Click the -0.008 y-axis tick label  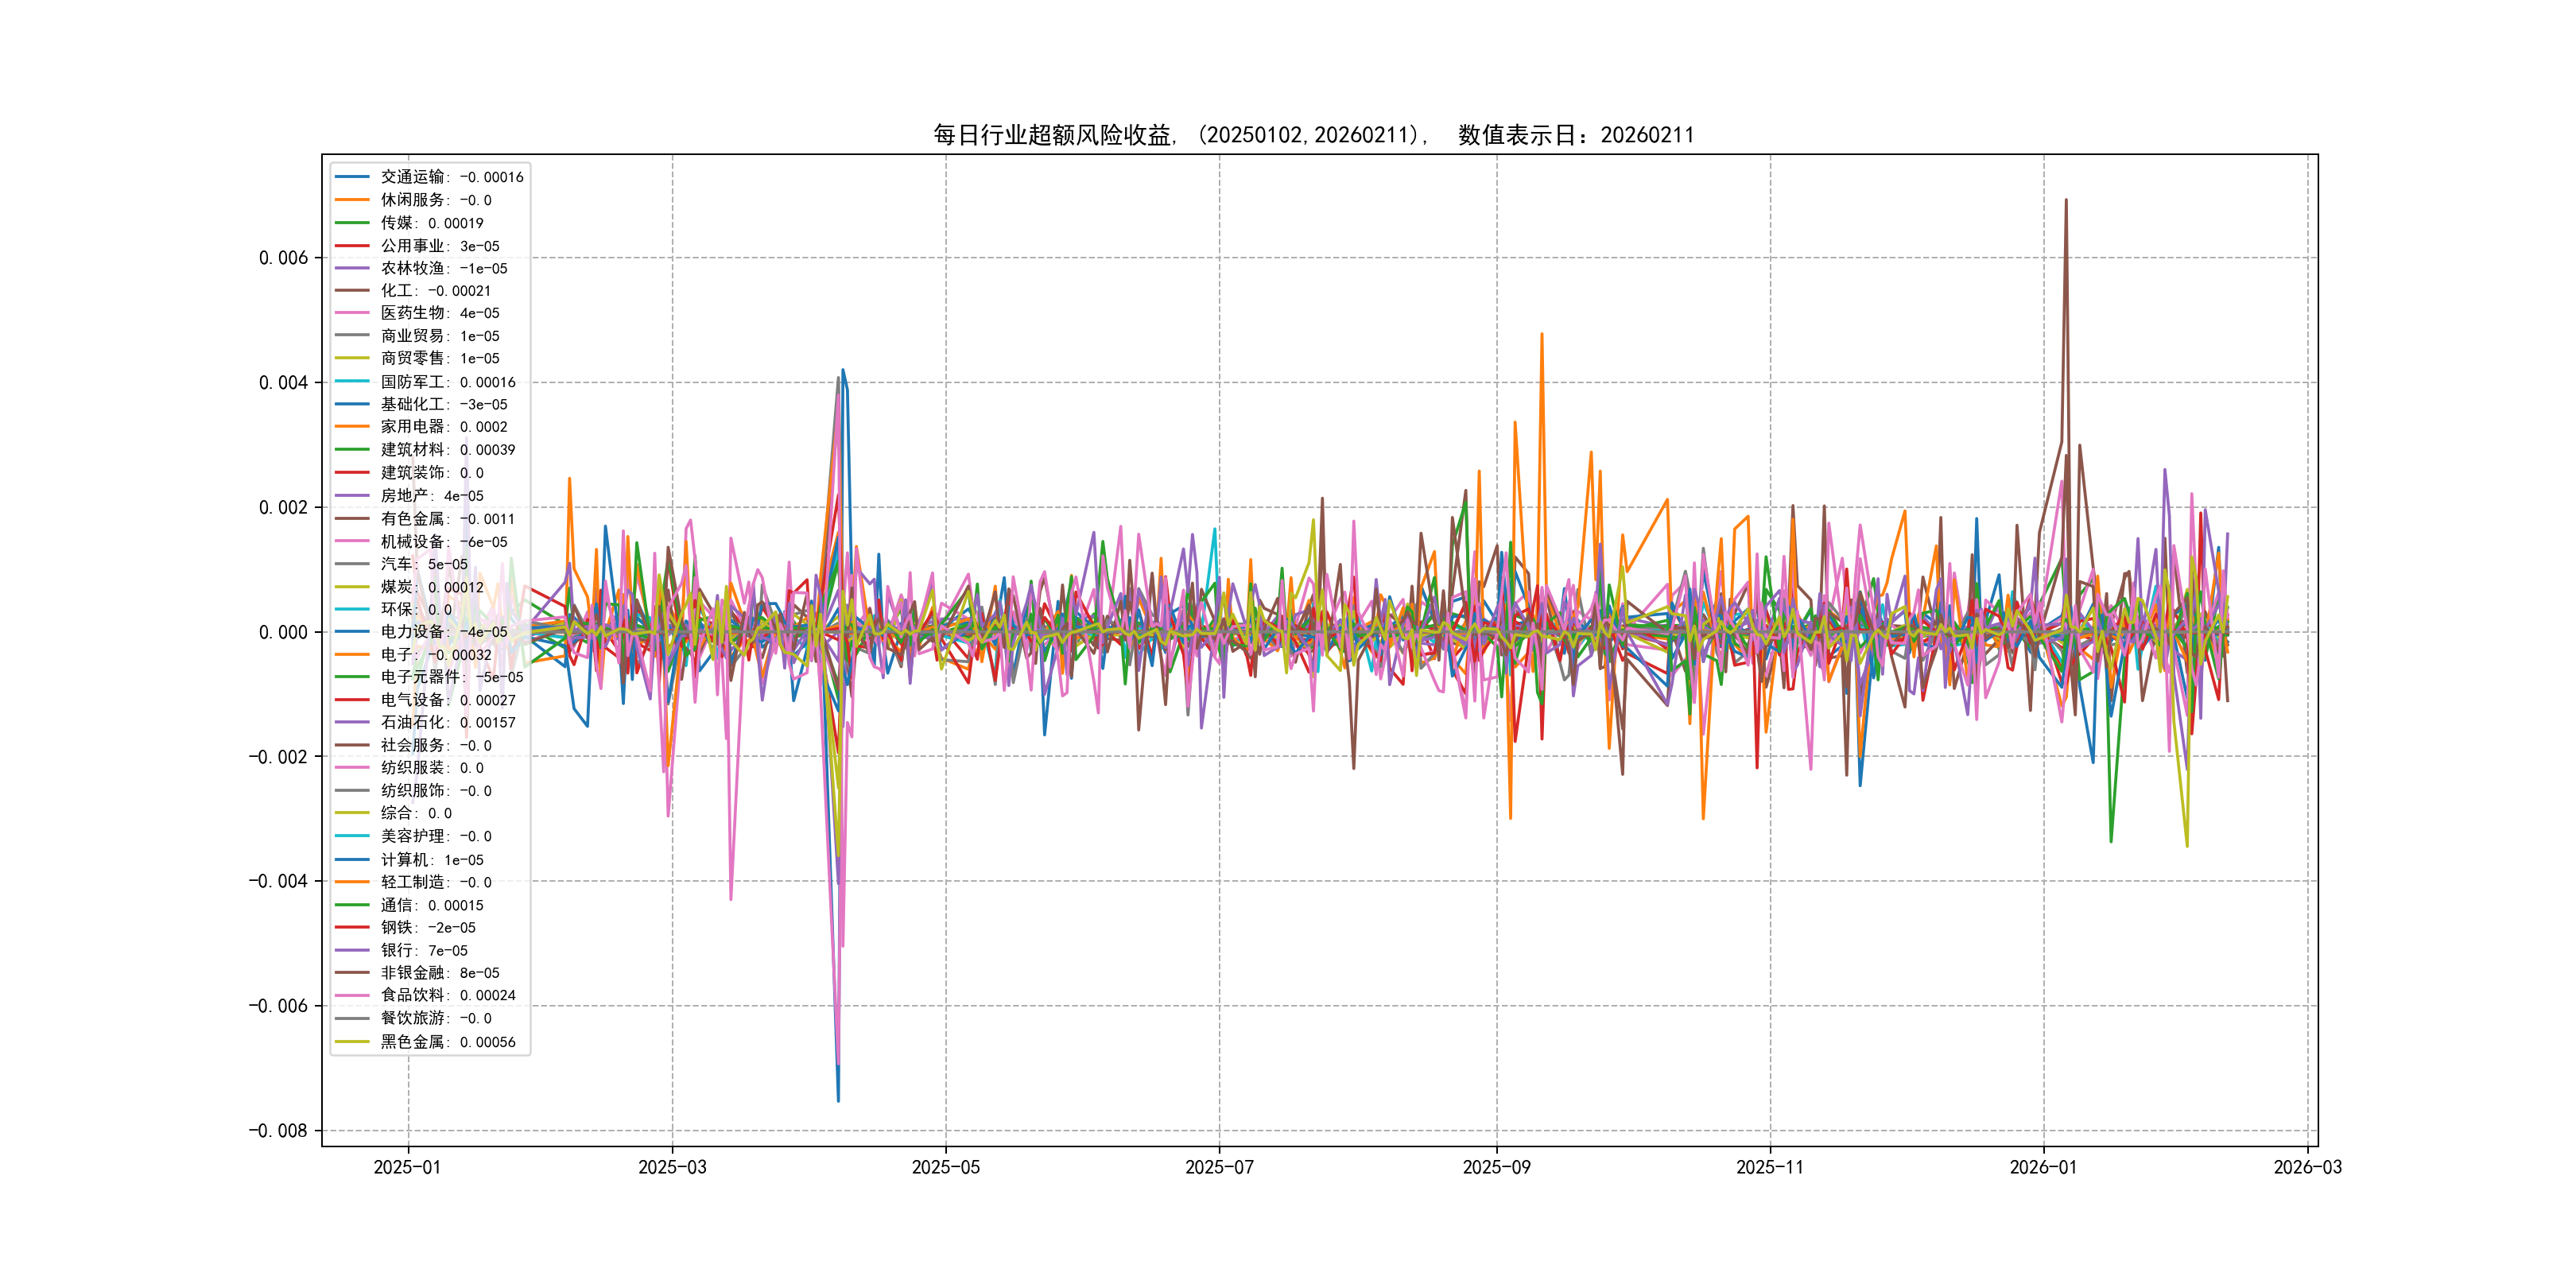tap(278, 1130)
